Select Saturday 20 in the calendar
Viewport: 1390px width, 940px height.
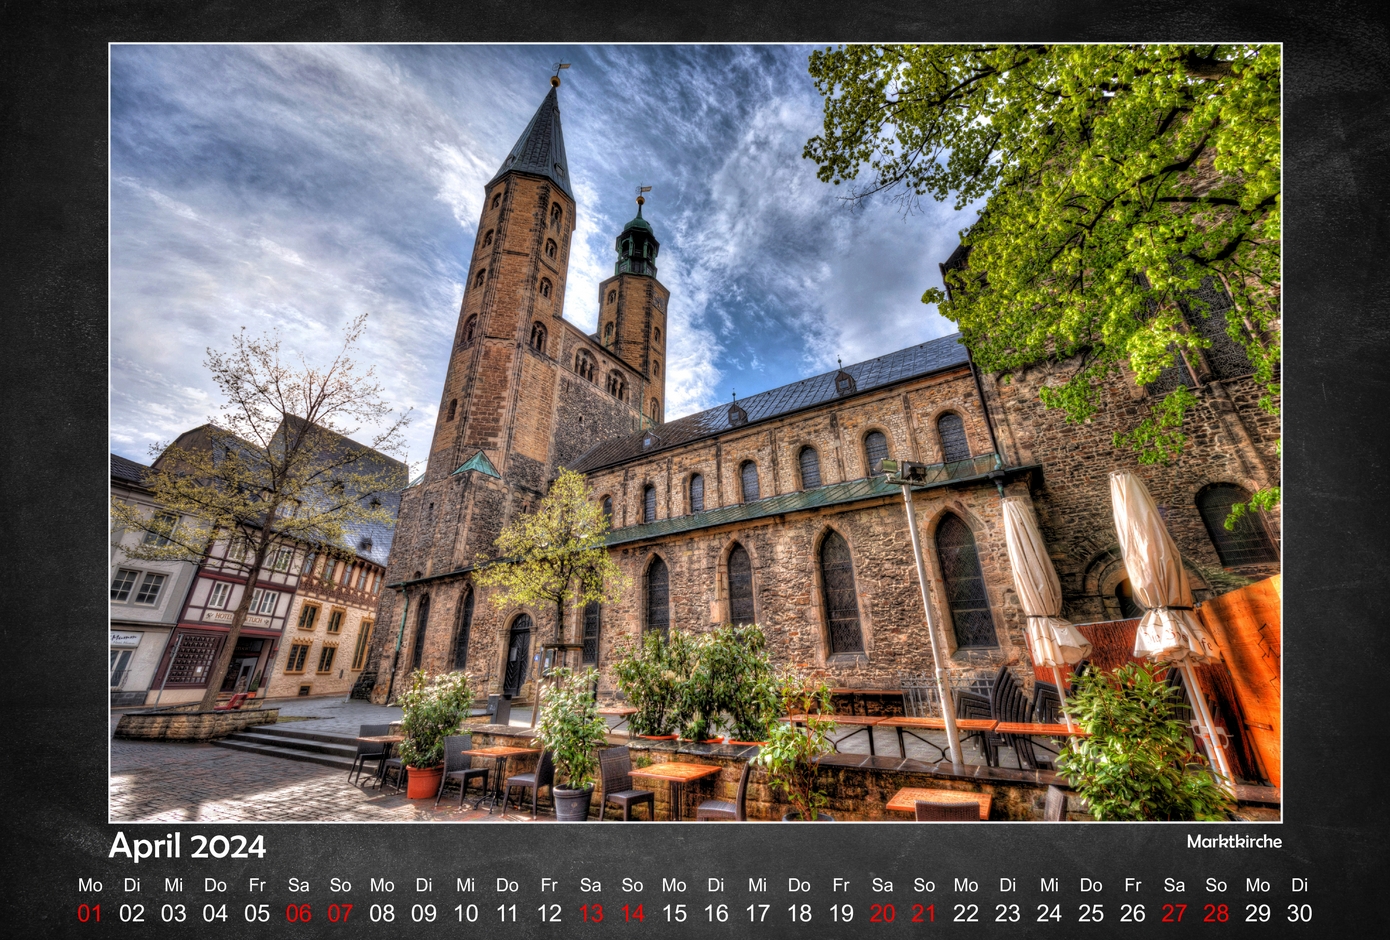[882, 912]
